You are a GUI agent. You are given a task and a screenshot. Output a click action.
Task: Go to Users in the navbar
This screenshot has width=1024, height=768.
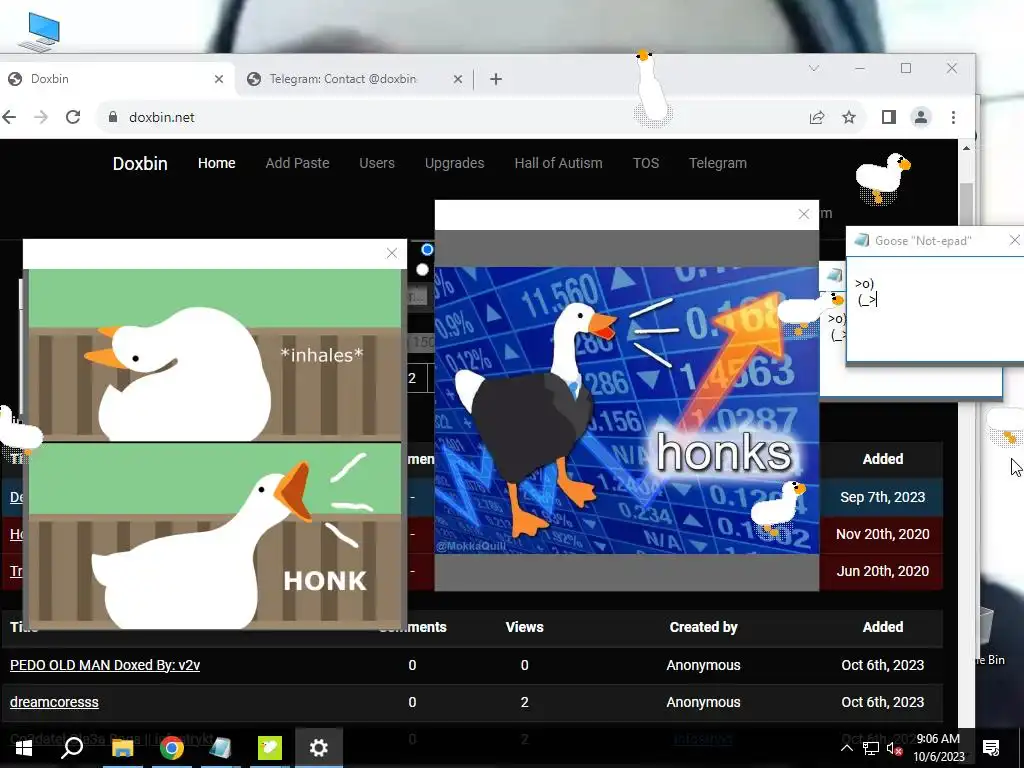tap(377, 163)
